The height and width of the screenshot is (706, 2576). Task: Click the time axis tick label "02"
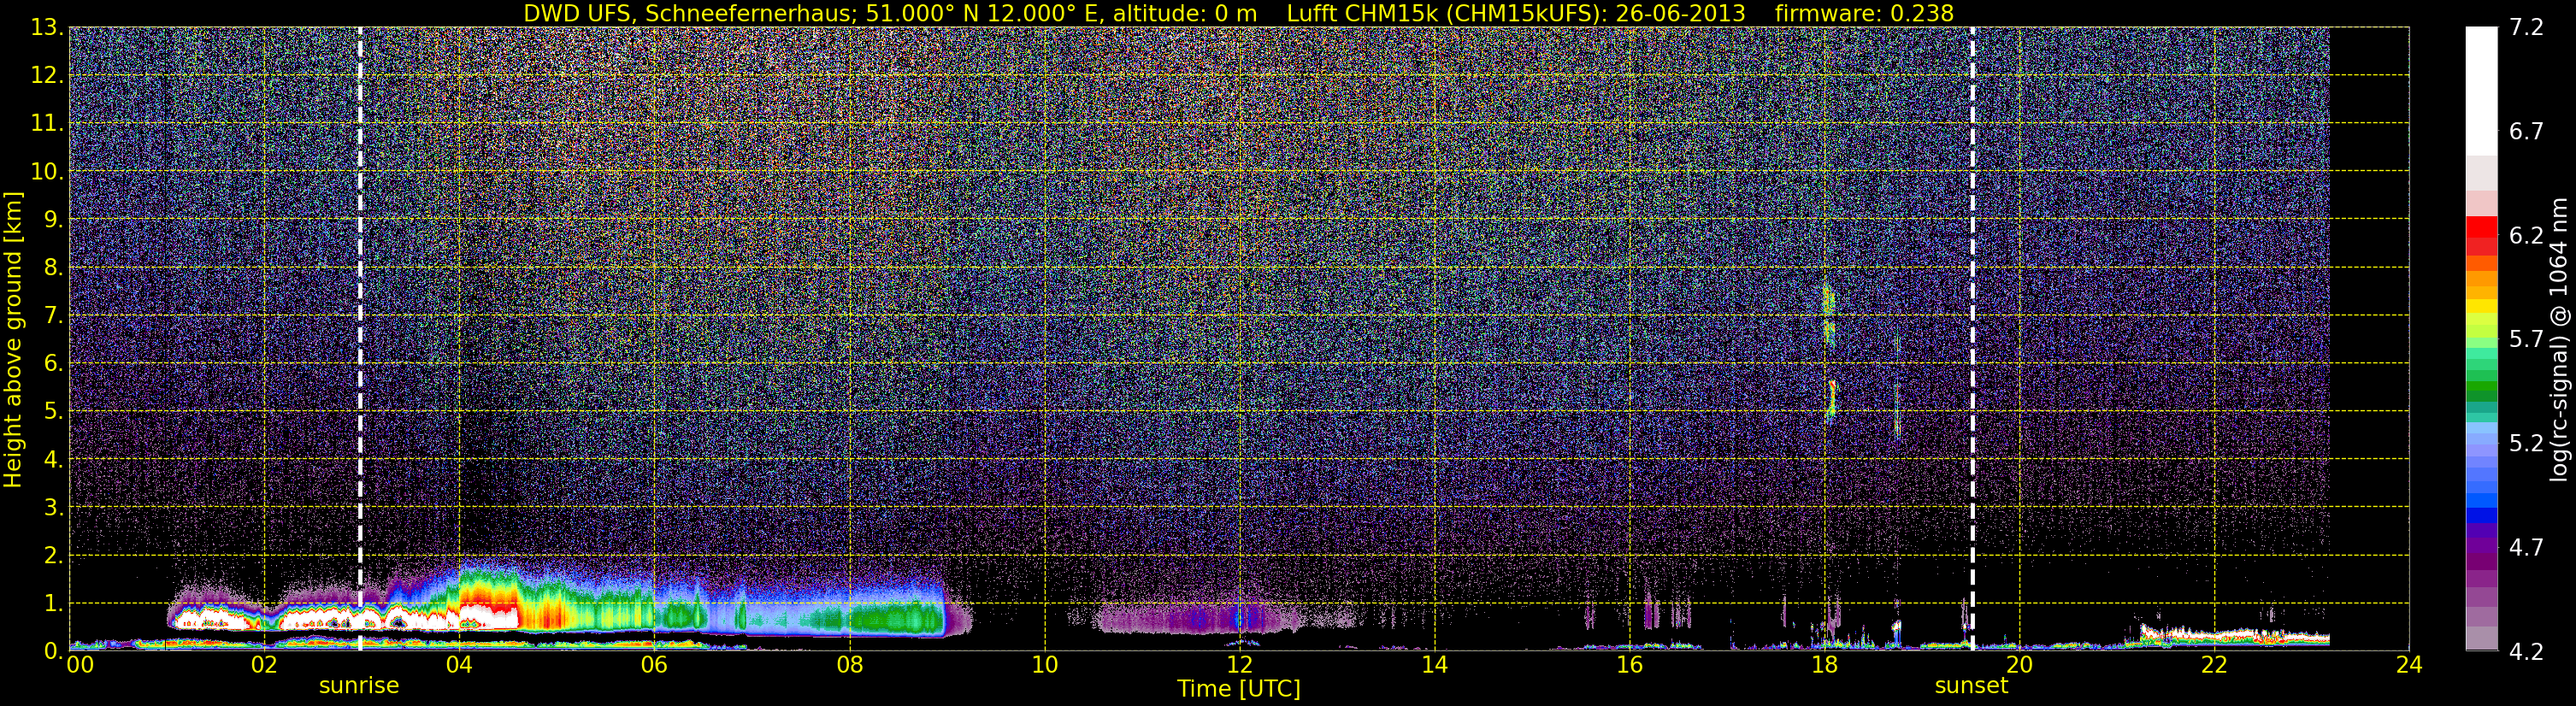(264, 665)
